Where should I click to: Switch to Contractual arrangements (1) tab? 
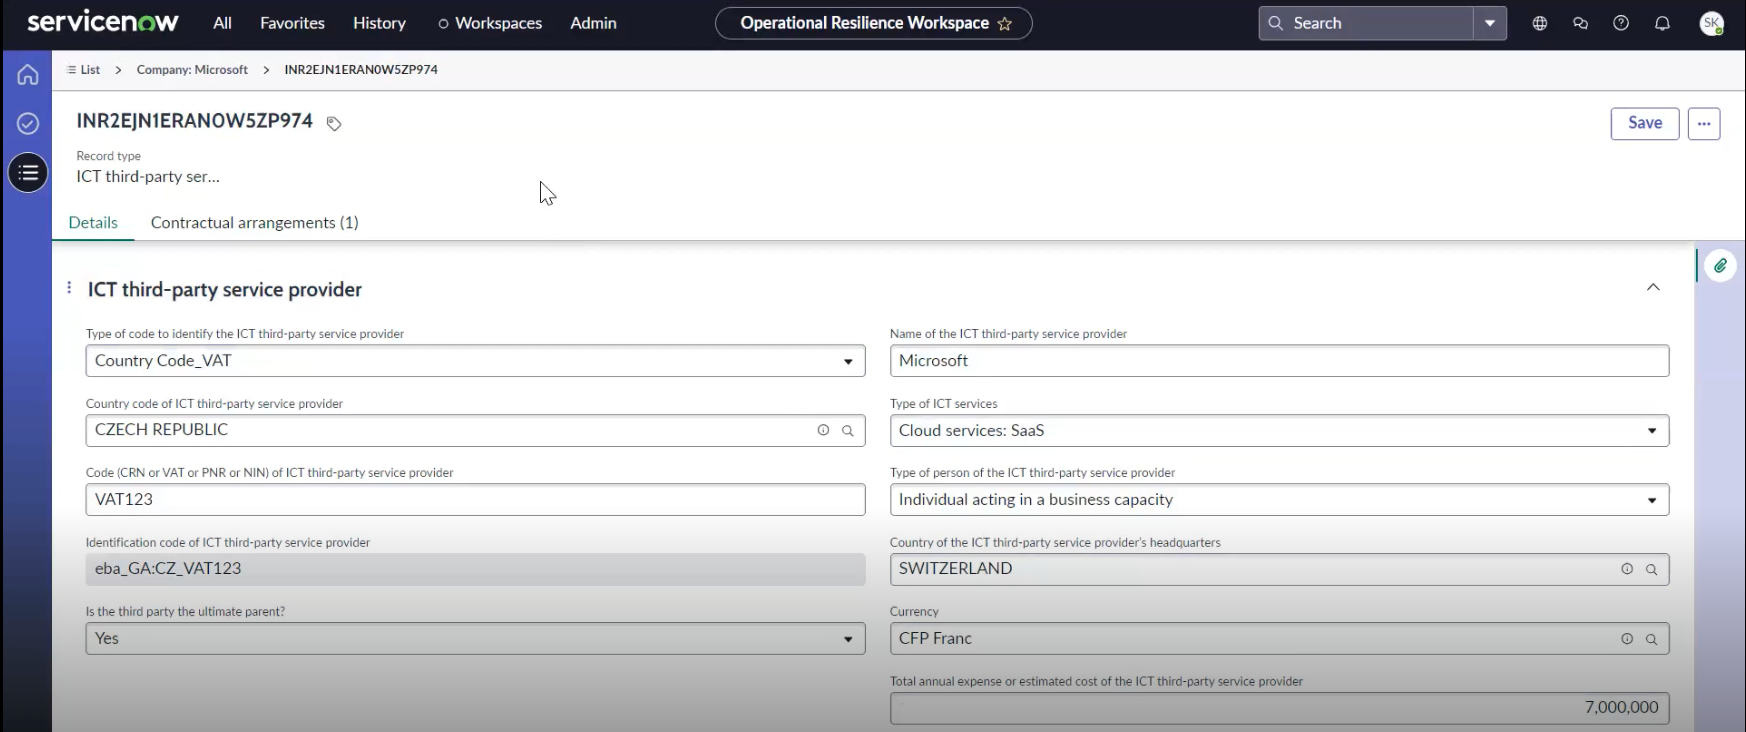pyautogui.click(x=254, y=223)
